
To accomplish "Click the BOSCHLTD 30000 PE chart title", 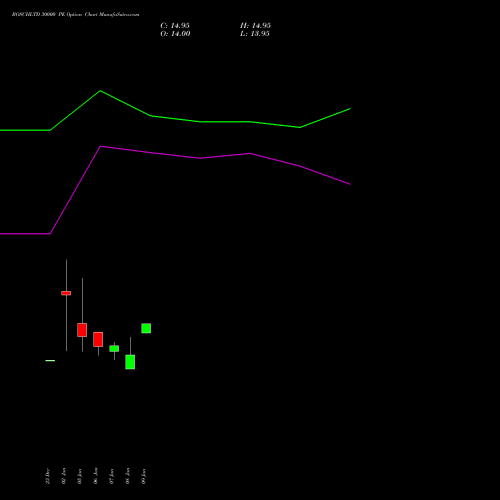I will pos(76,15).
